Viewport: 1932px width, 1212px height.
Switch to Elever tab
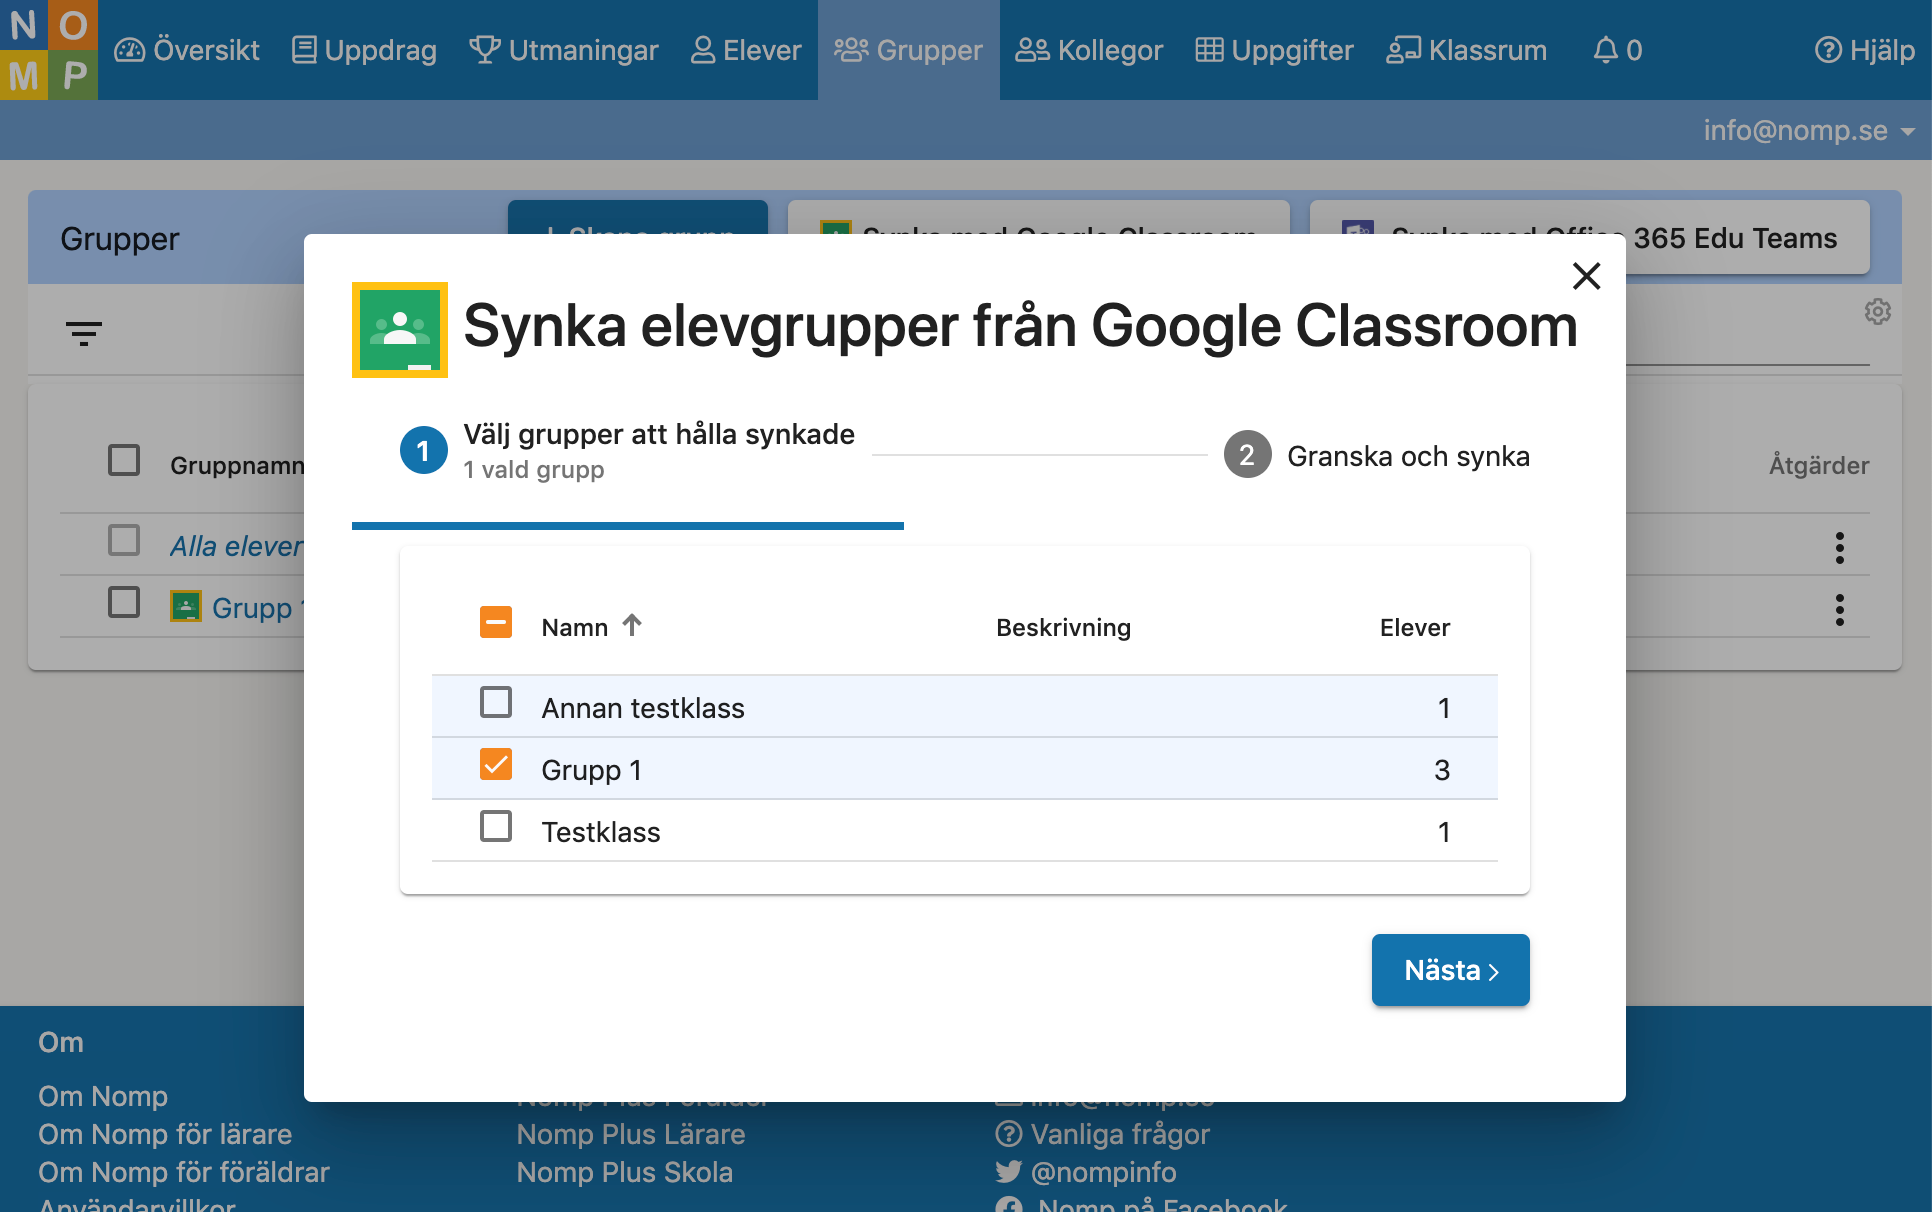click(746, 50)
